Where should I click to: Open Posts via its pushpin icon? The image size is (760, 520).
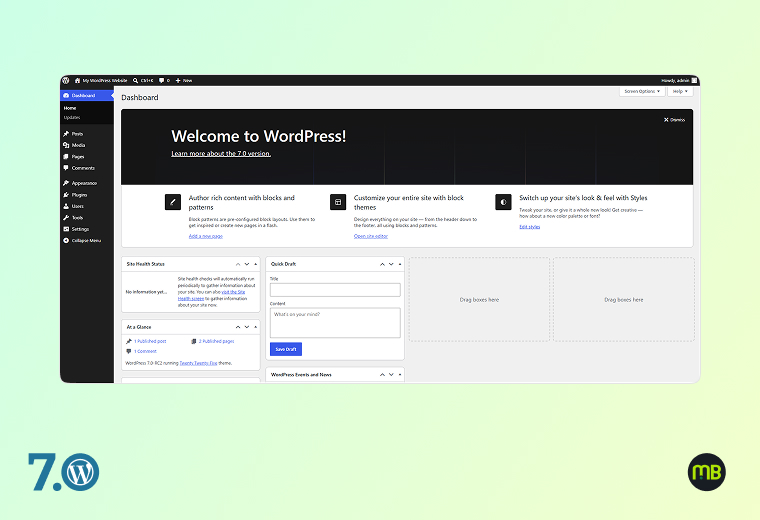66,134
